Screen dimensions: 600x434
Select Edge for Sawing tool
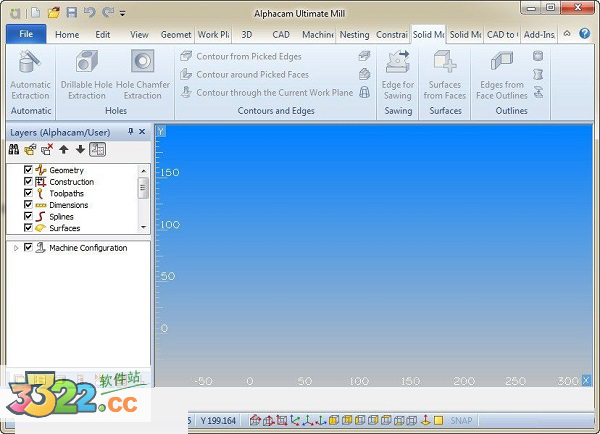(398, 75)
